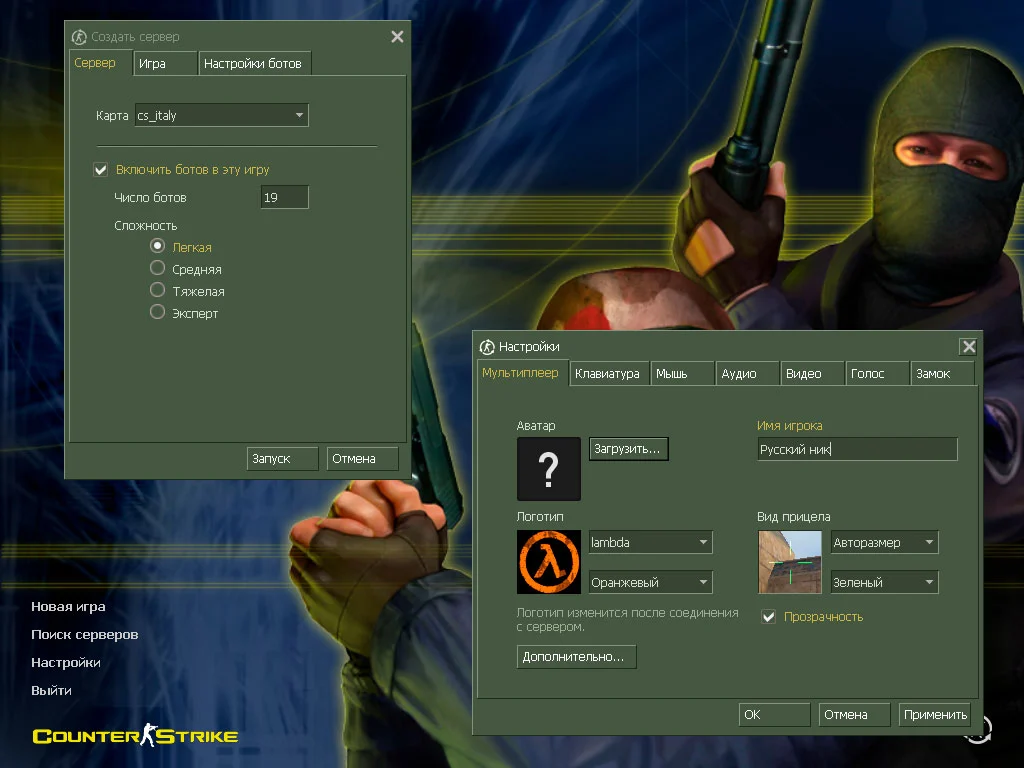
Task: Open the Замок tab
Action: coord(942,374)
